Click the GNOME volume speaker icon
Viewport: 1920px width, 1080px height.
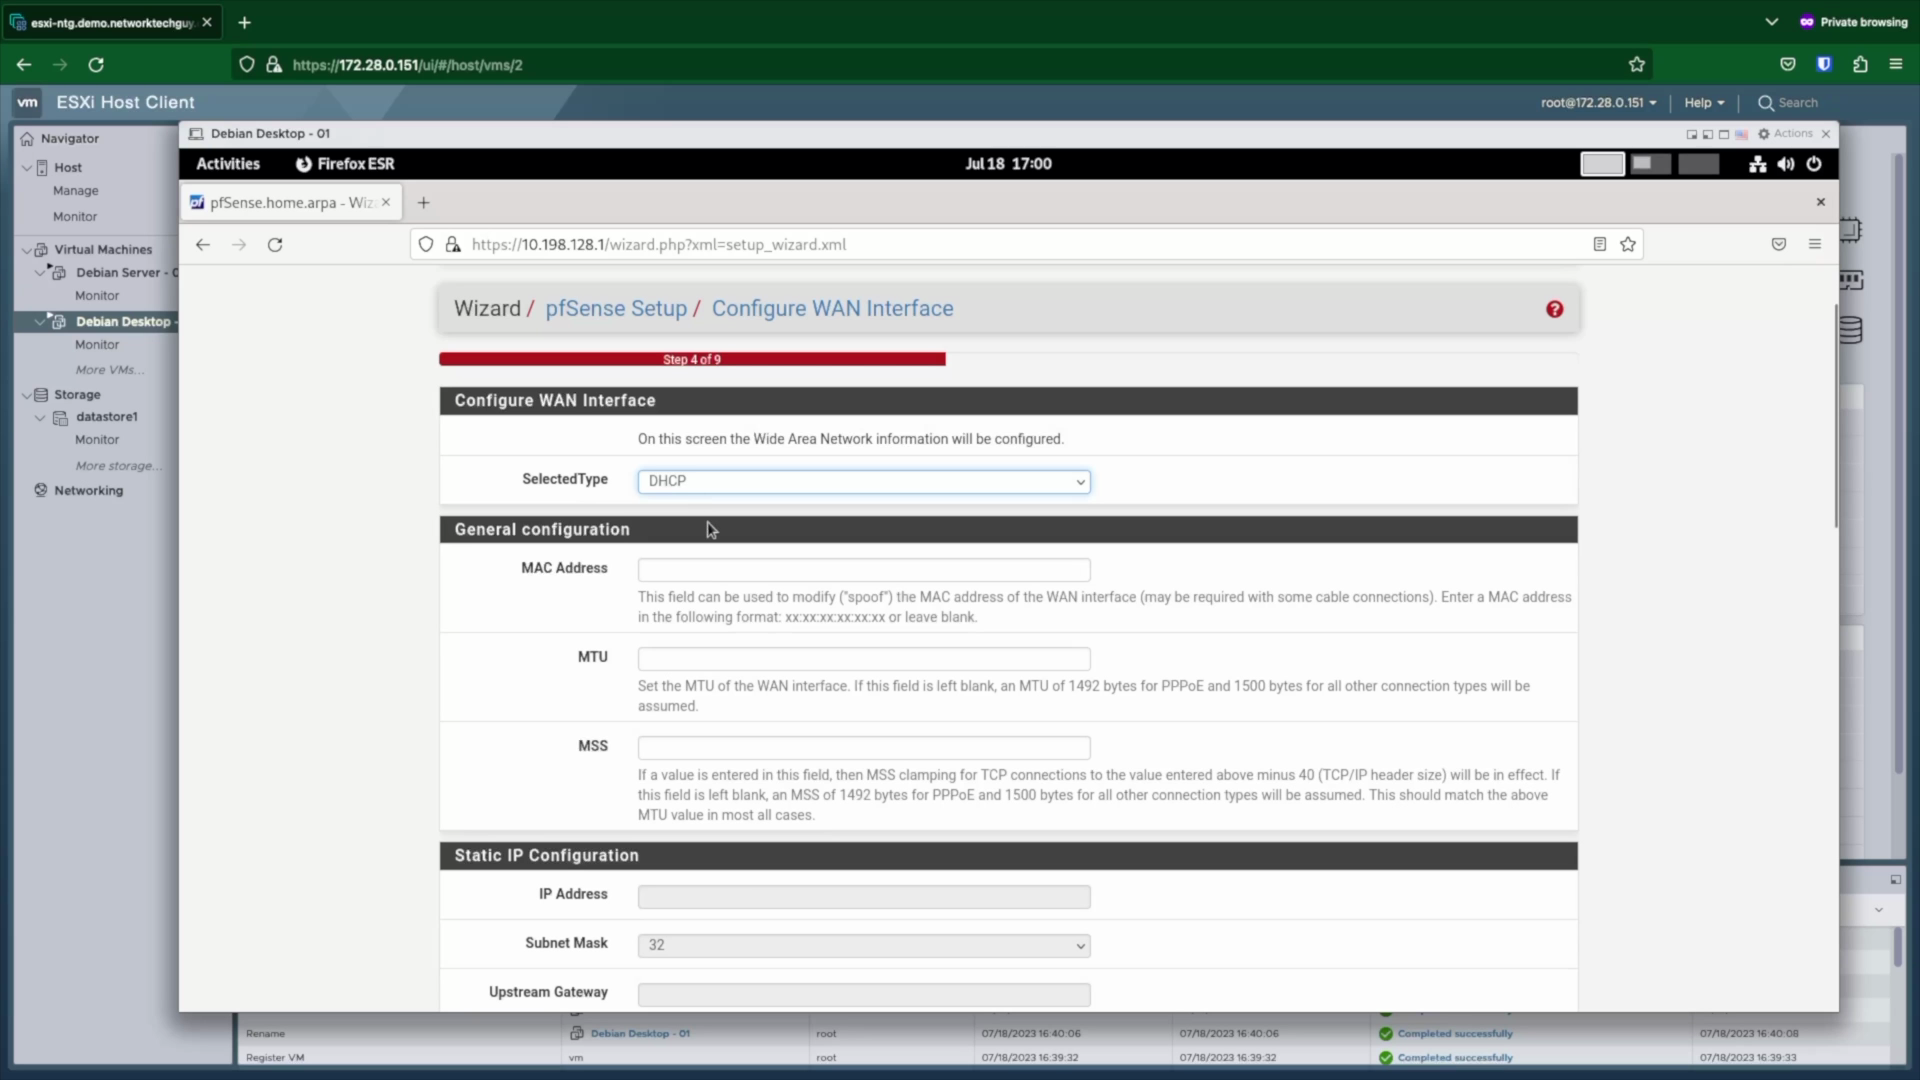(1786, 164)
